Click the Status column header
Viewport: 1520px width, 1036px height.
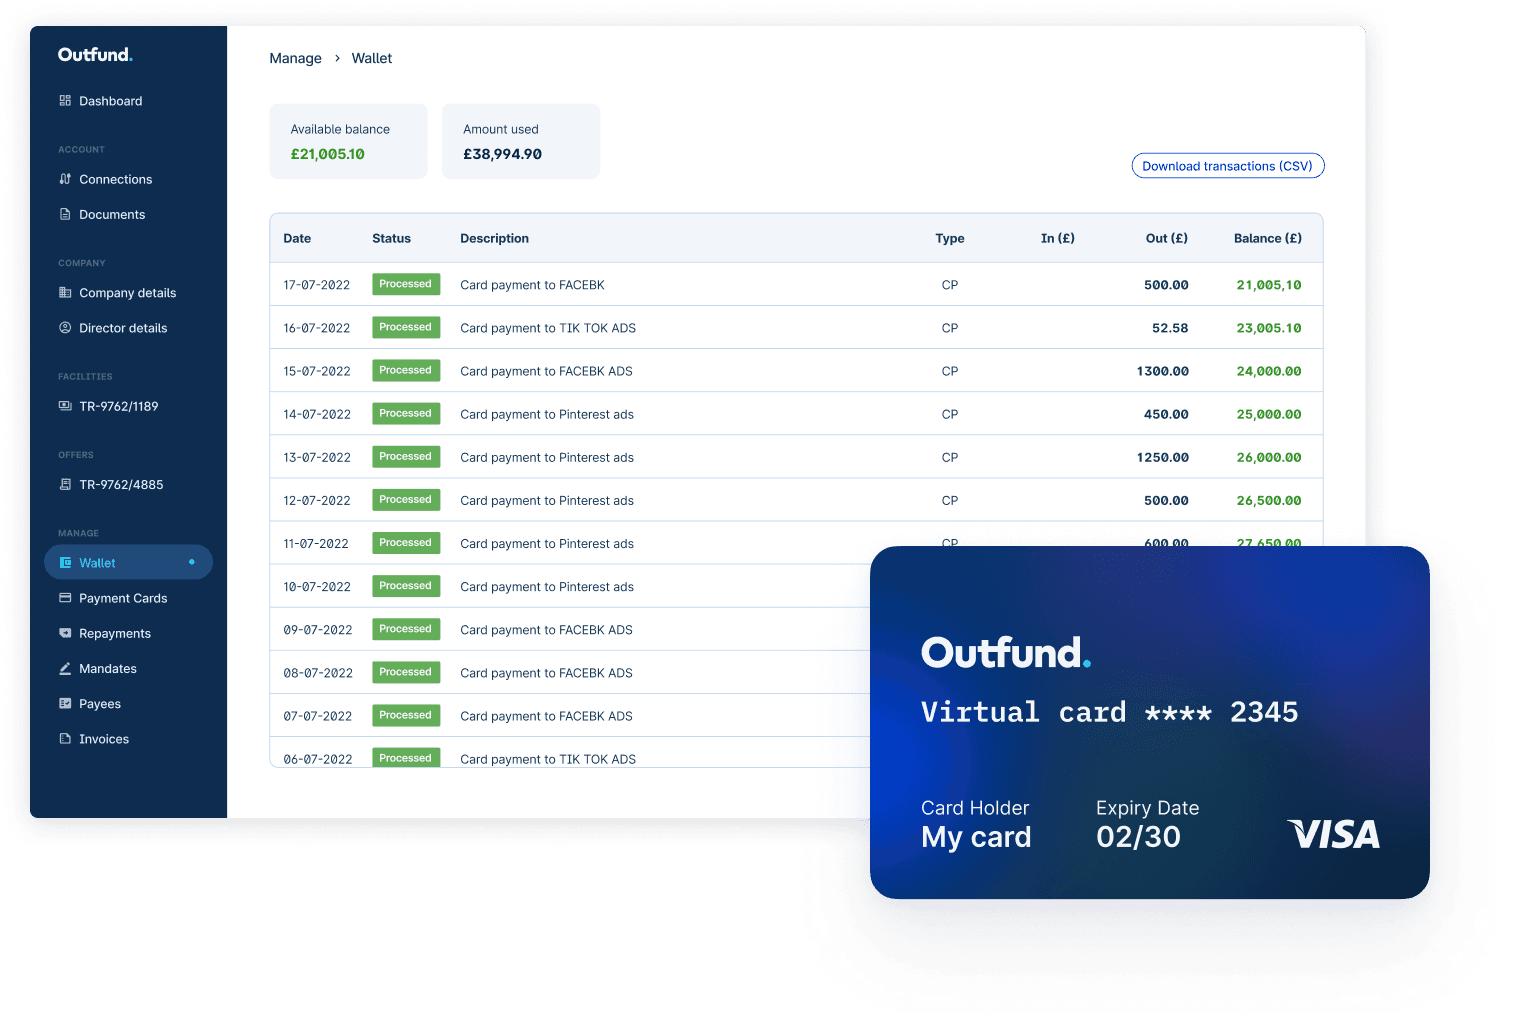[391, 238]
